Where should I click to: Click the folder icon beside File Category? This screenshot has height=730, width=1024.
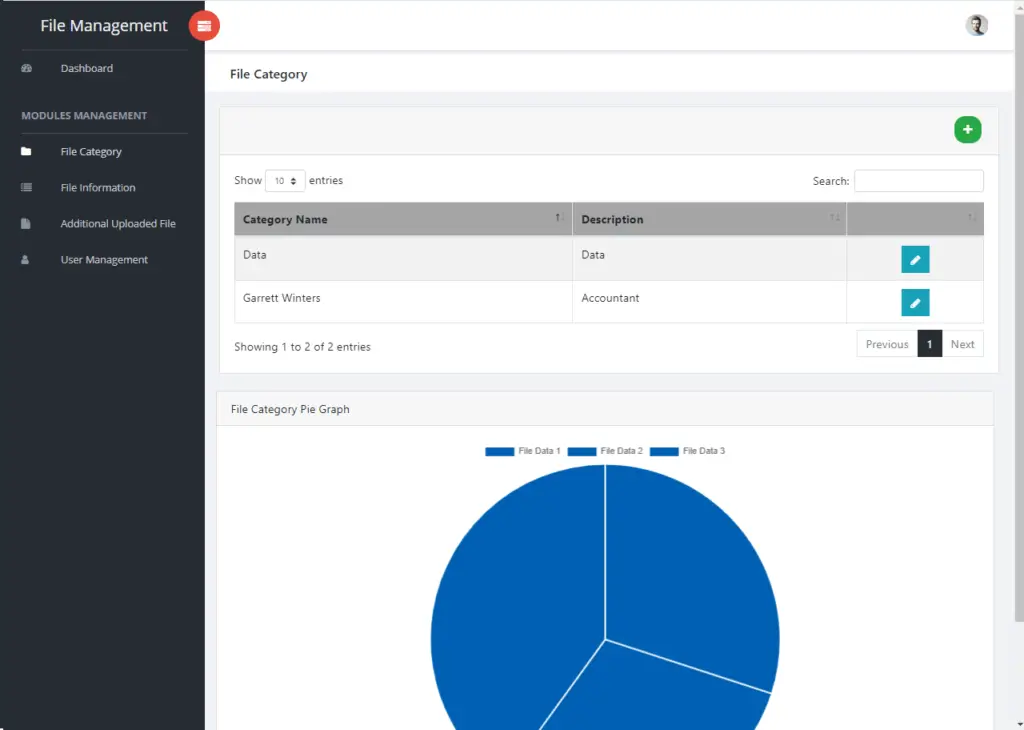tap(24, 151)
